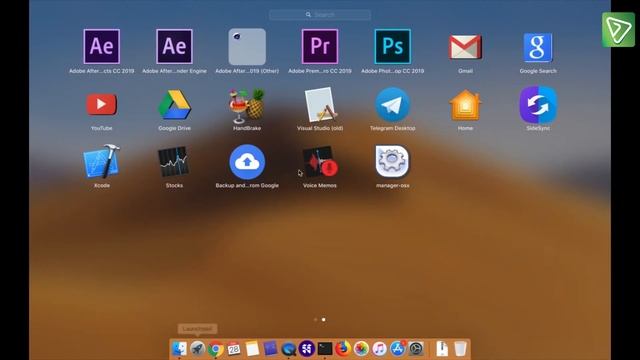This screenshot has width=640, height=360.
Task: Open the Adobe After Effects 2019 (Other) folder
Action: [247, 47]
